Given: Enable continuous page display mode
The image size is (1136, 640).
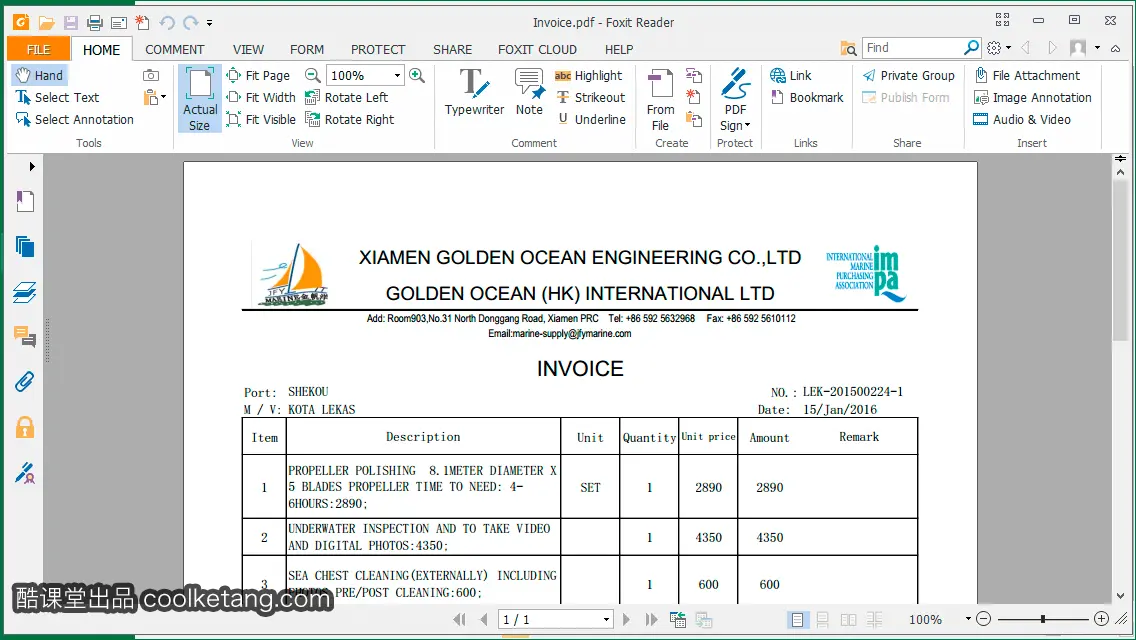Looking at the screenshot, I should 822,620.
